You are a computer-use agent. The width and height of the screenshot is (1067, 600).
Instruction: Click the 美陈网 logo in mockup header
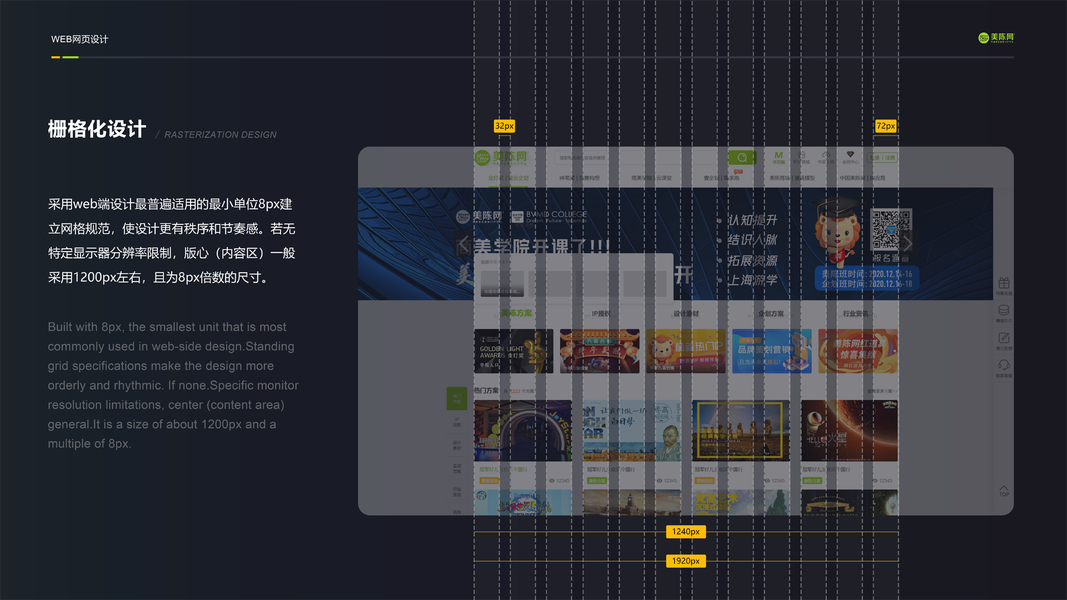[x=501, y=158]
